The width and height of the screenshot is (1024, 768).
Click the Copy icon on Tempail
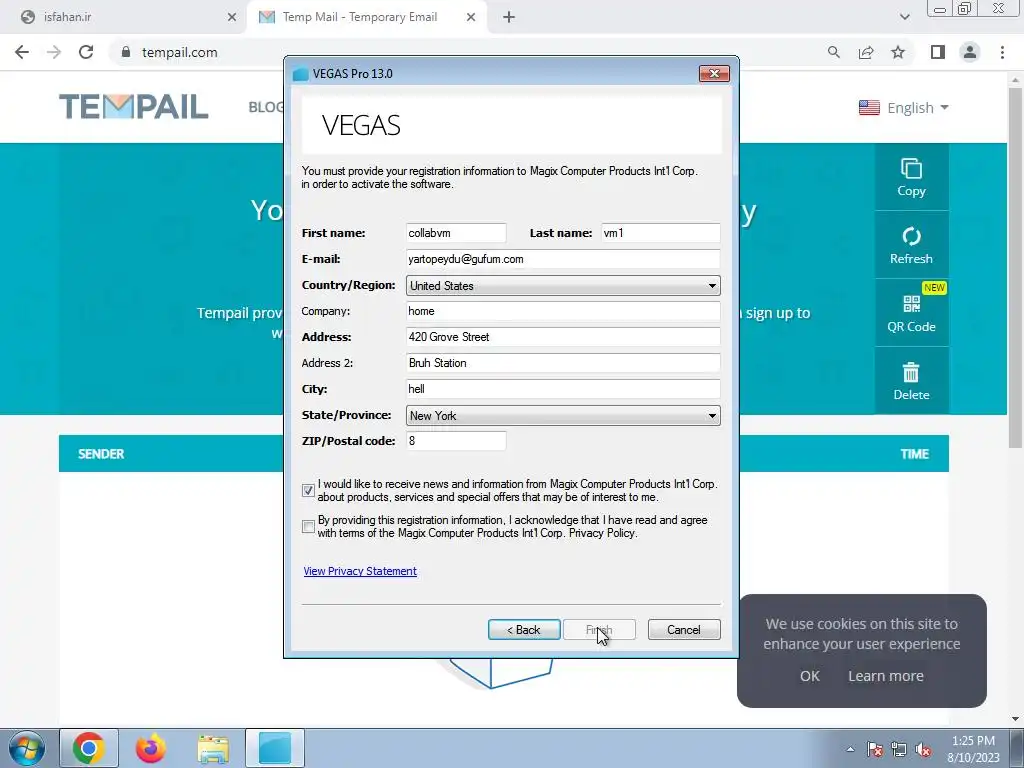click(911, 168)
